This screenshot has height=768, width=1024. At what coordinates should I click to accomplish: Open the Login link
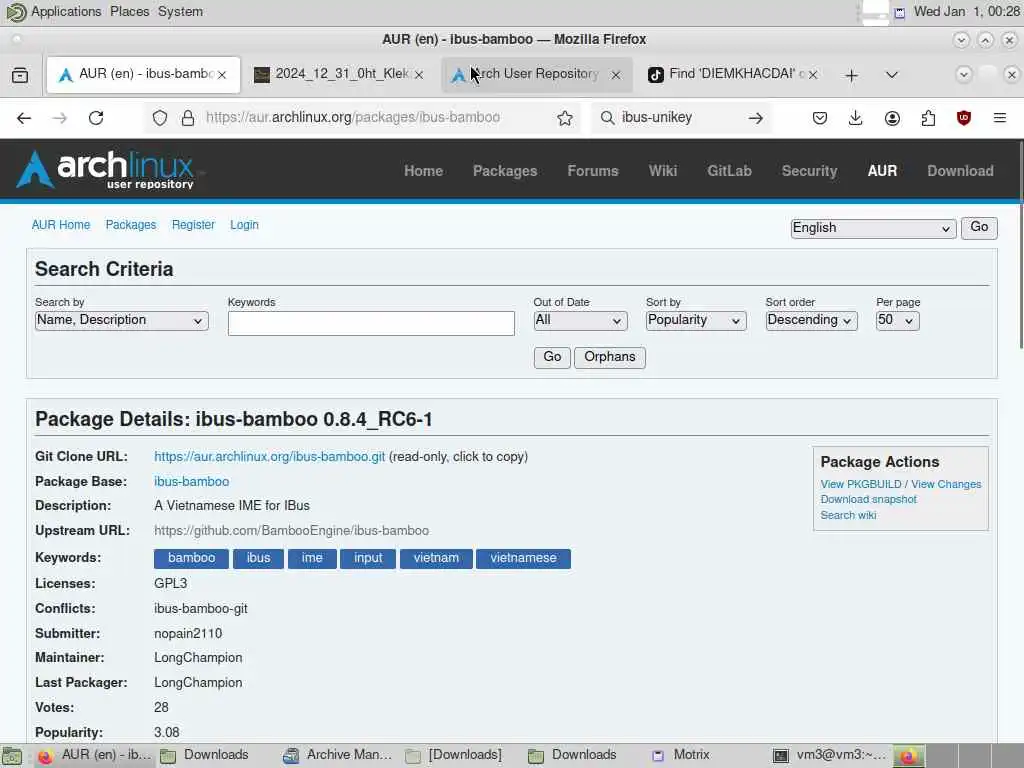244,225
